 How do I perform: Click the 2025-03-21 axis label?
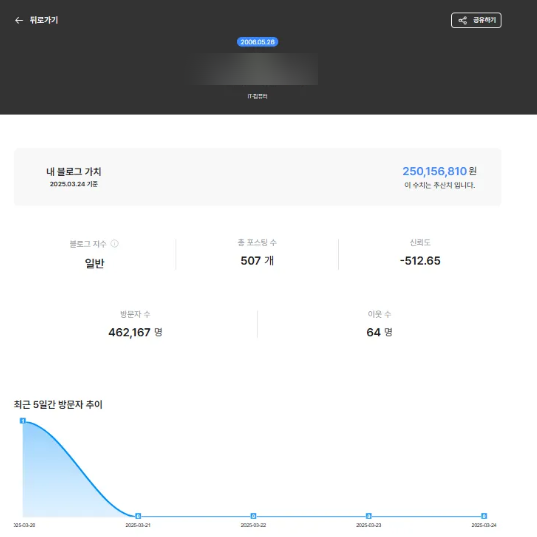[138, 525]
